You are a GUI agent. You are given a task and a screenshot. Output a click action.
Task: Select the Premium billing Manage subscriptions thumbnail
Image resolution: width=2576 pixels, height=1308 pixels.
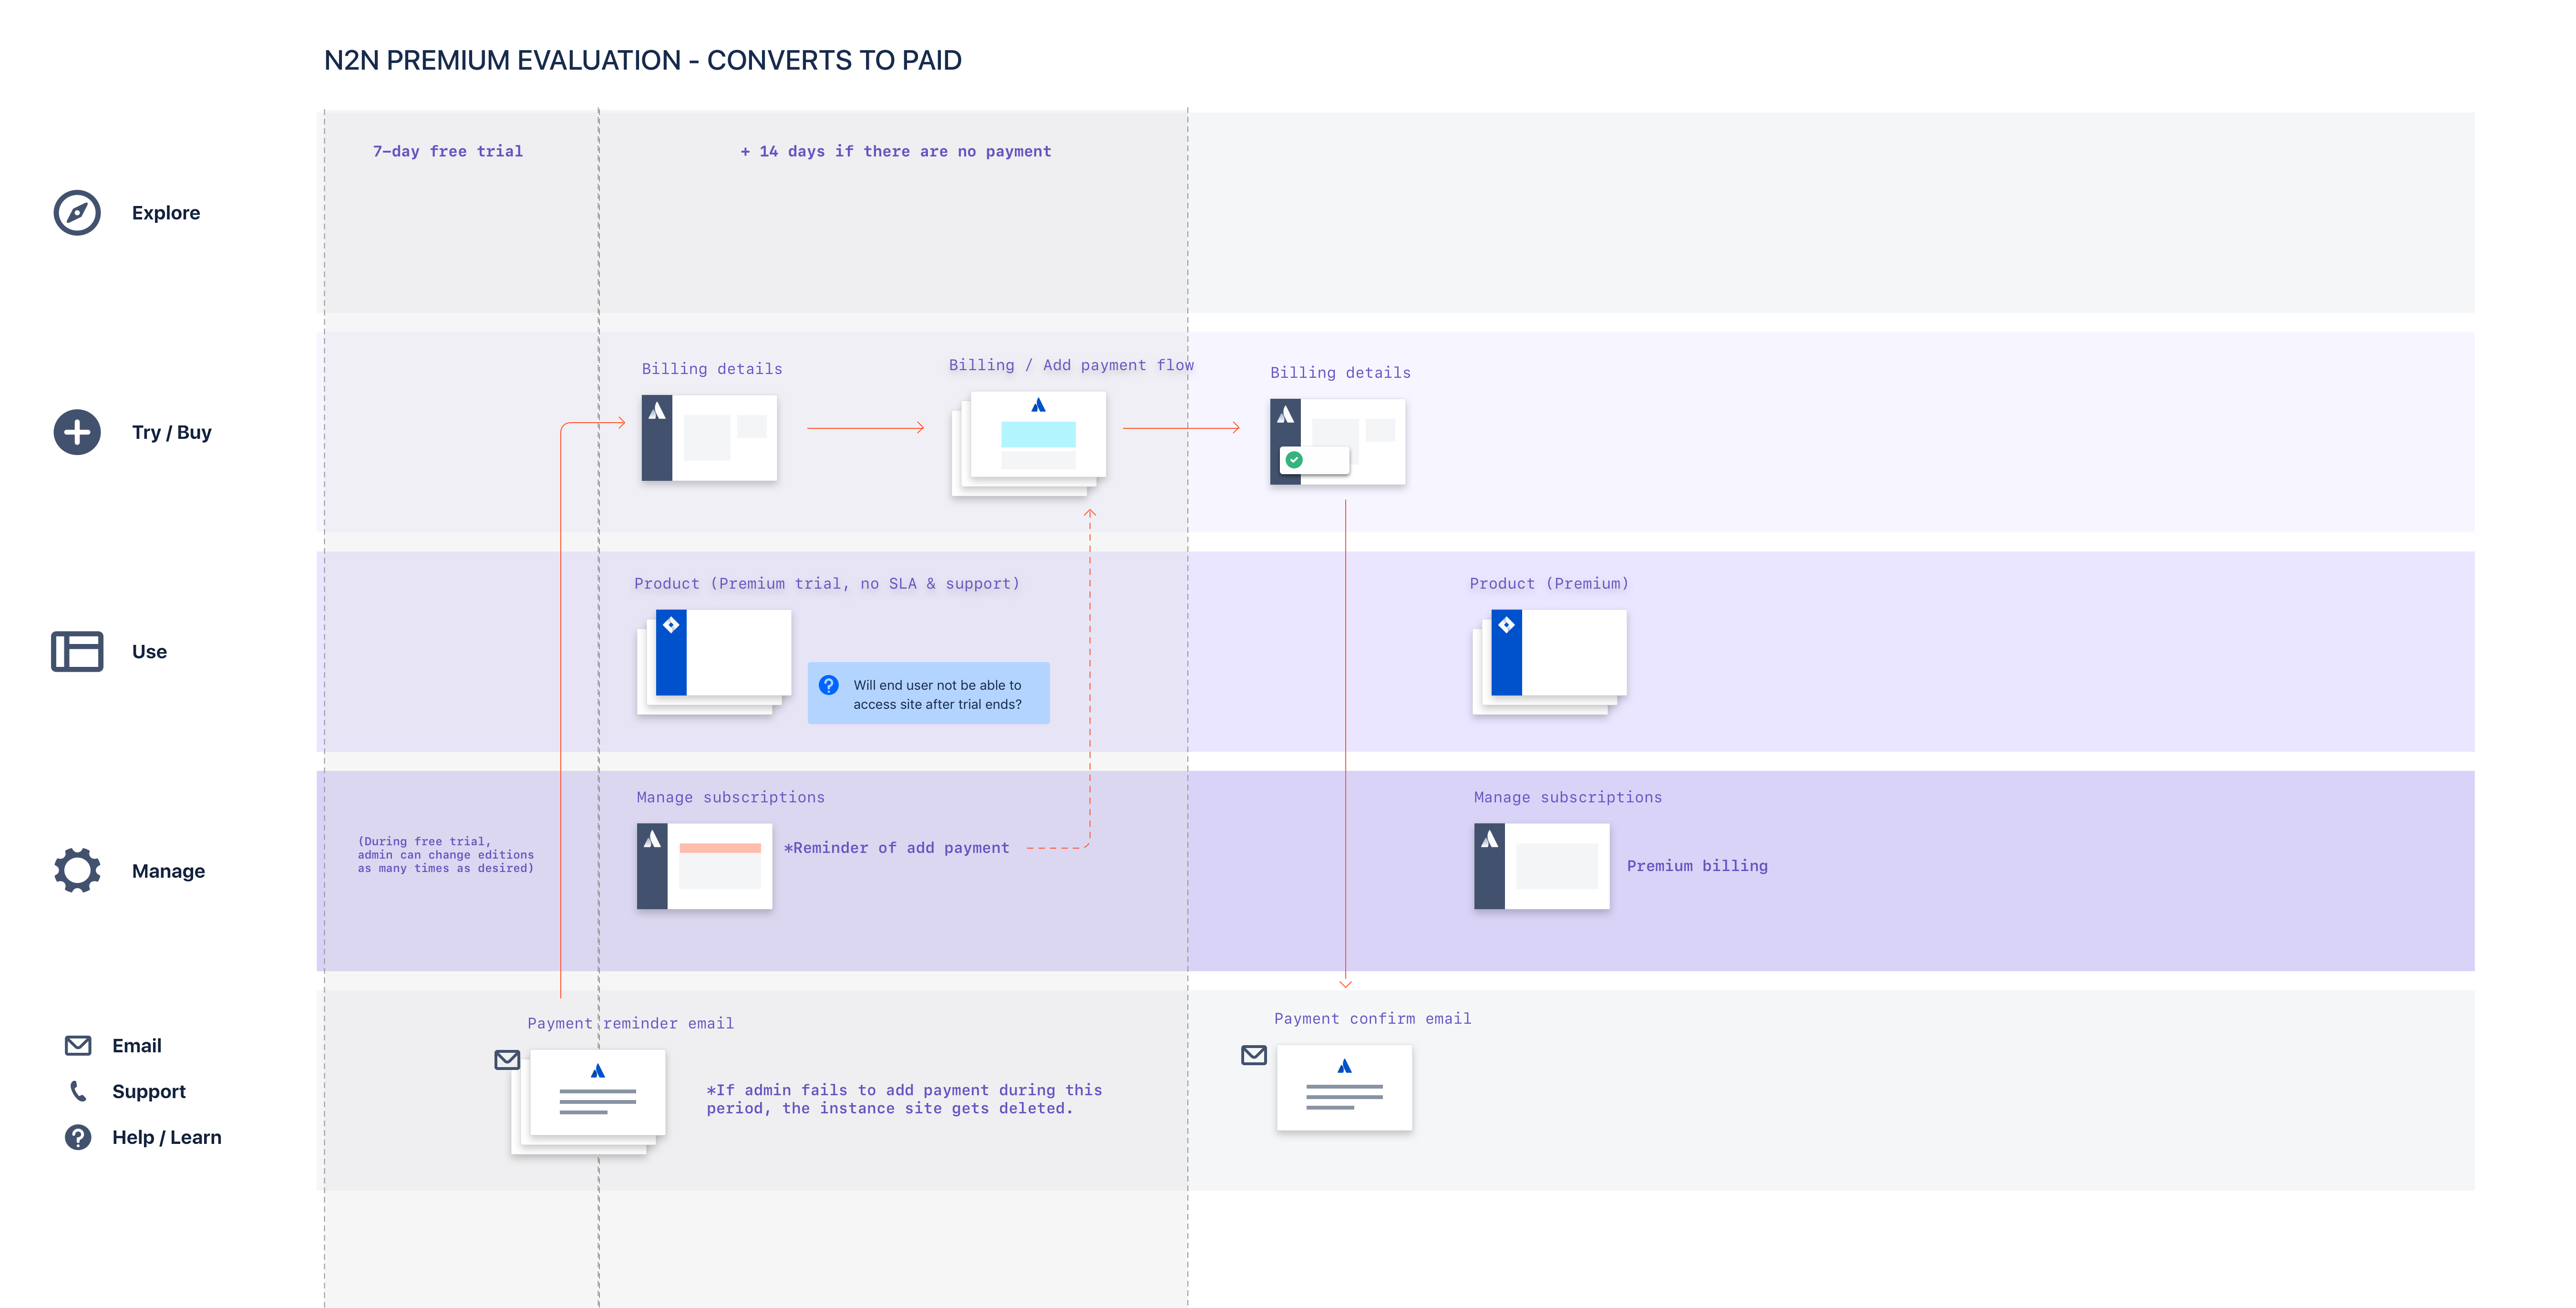point(1541,866)
